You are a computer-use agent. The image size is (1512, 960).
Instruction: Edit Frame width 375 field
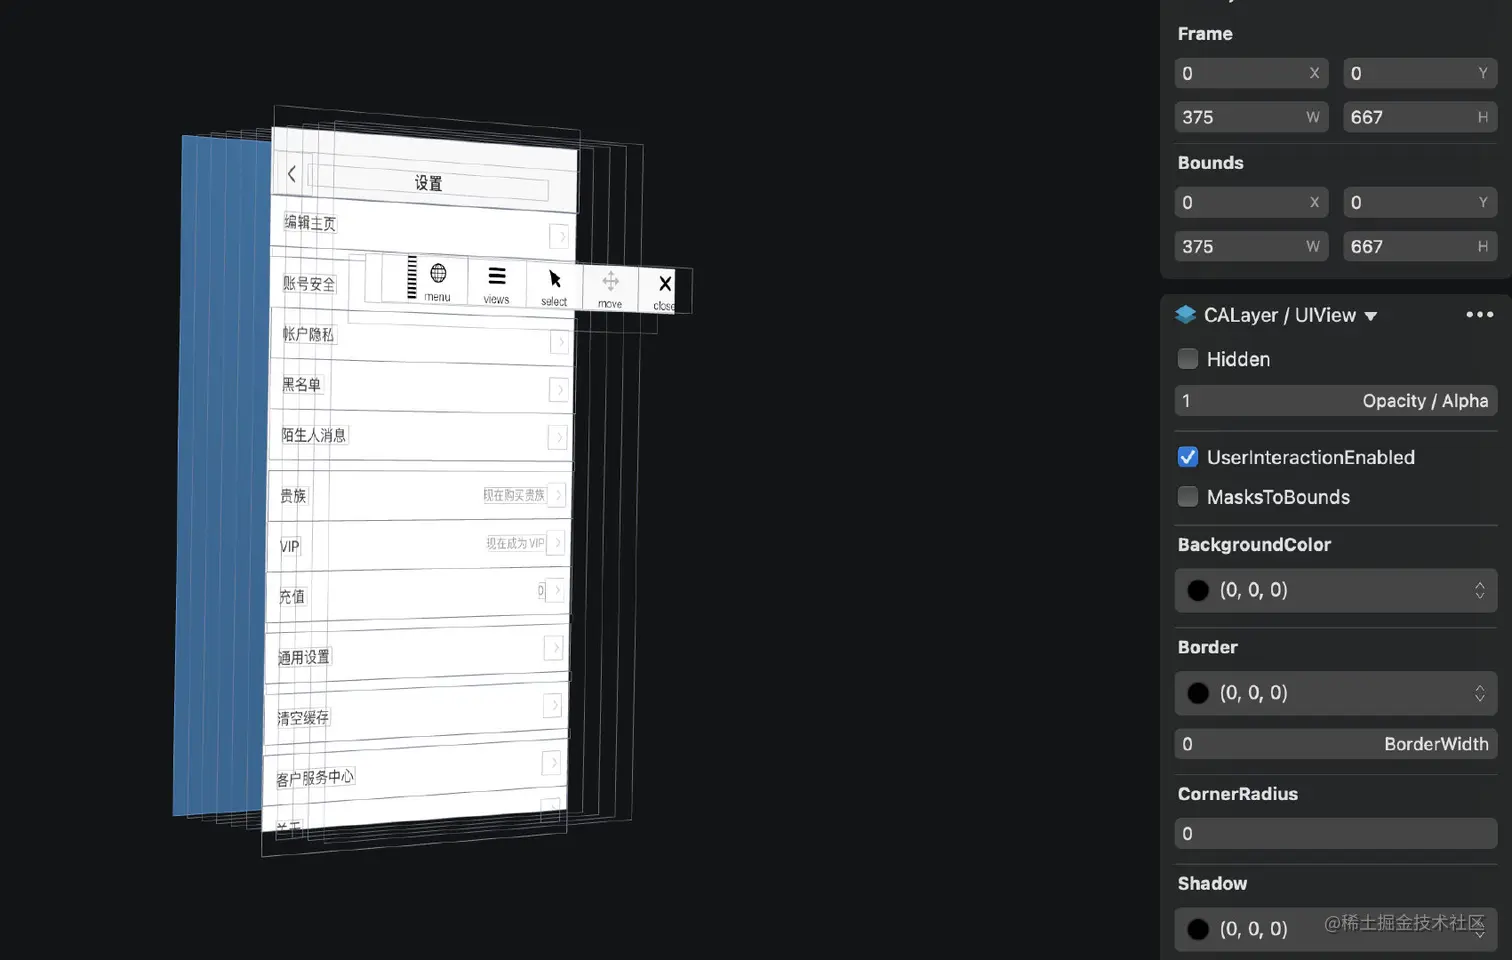click(x=1251, y=117)
